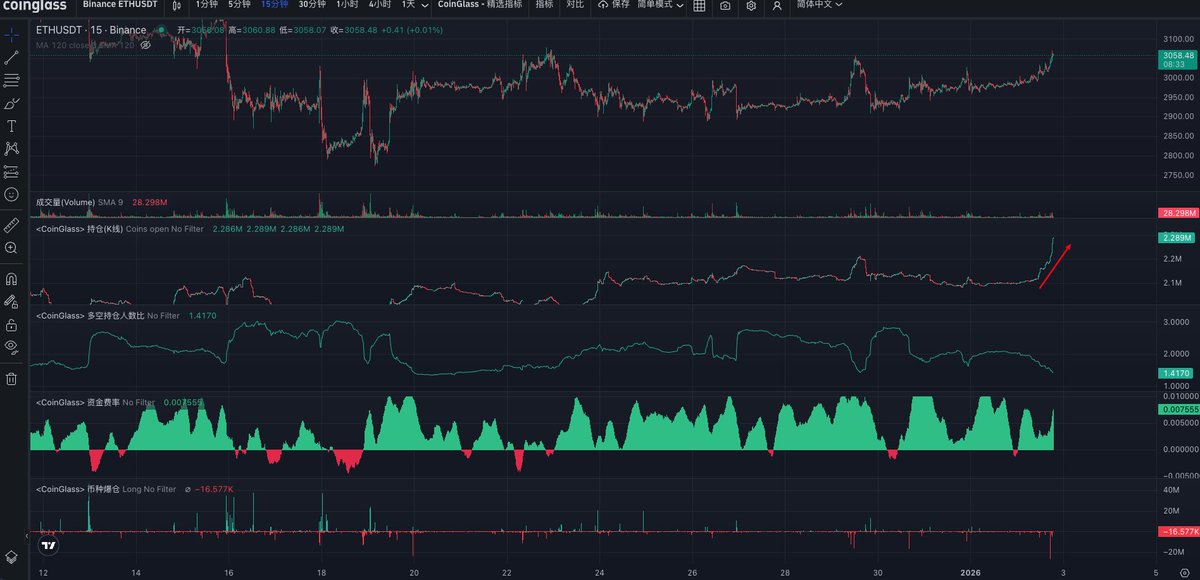Screen dimensions: 1200x580
Task: Select the text annotation tool
Action: click(x=11, y=126)
